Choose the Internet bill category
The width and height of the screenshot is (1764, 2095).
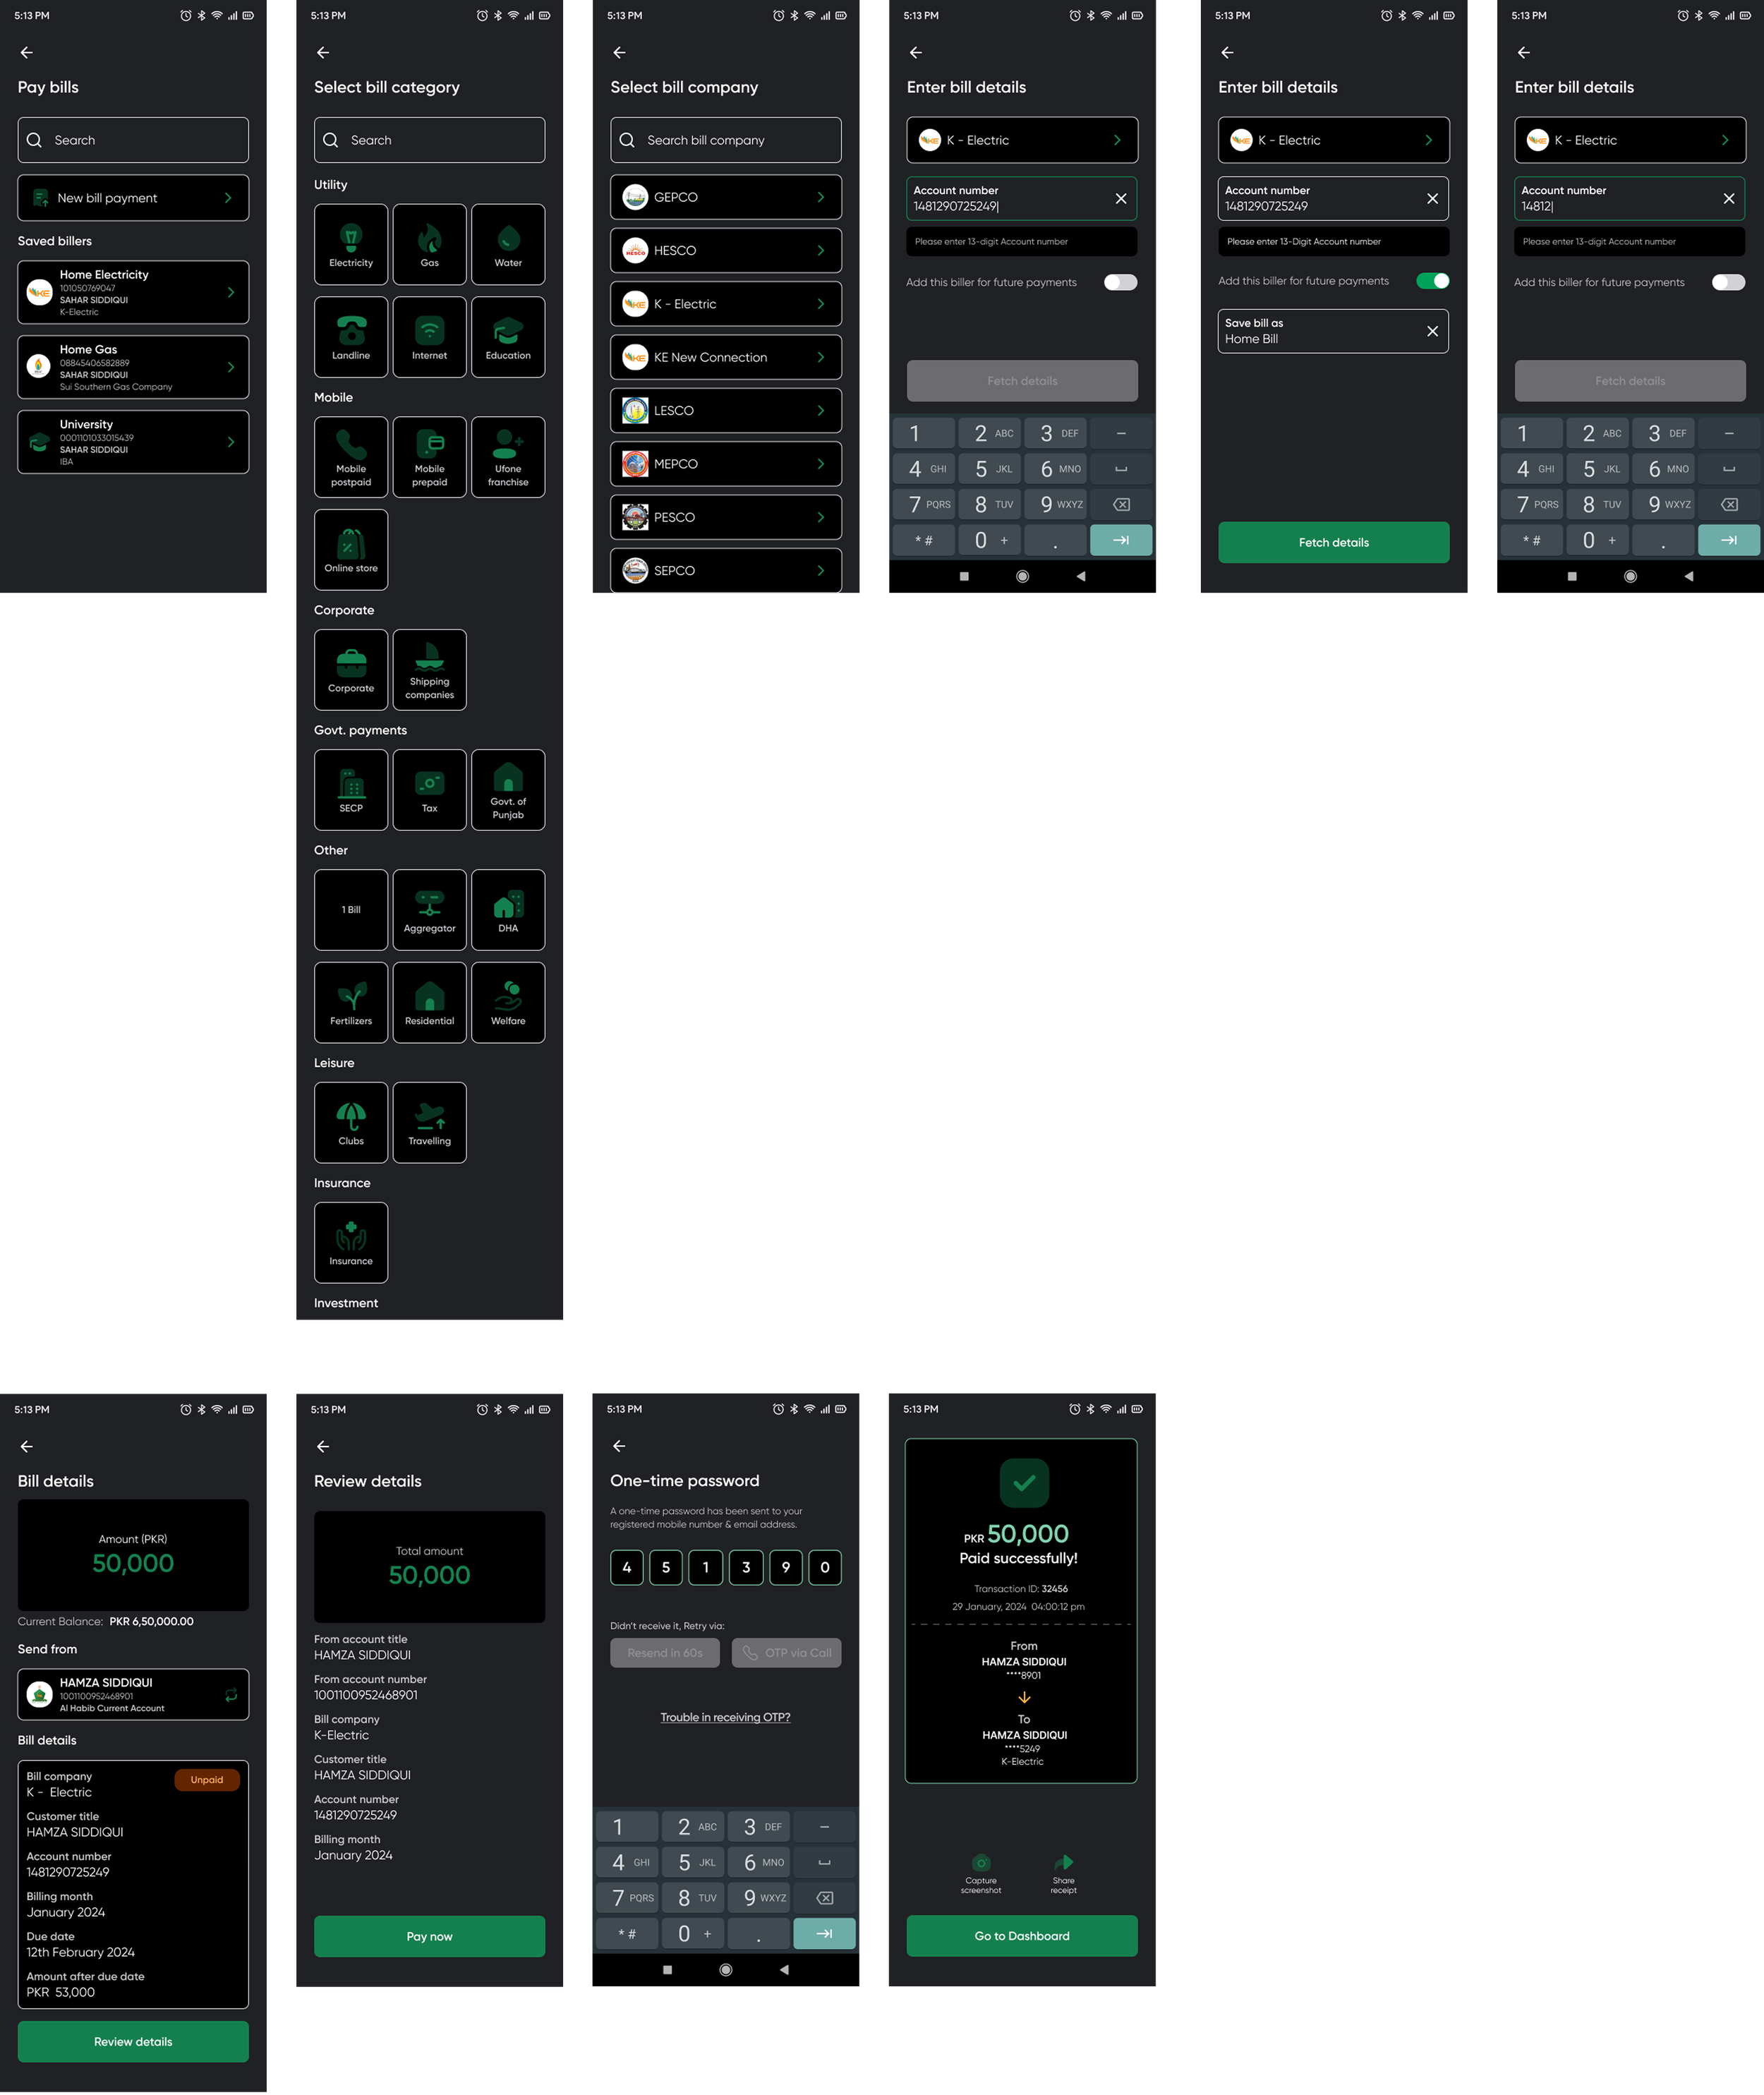429,337
